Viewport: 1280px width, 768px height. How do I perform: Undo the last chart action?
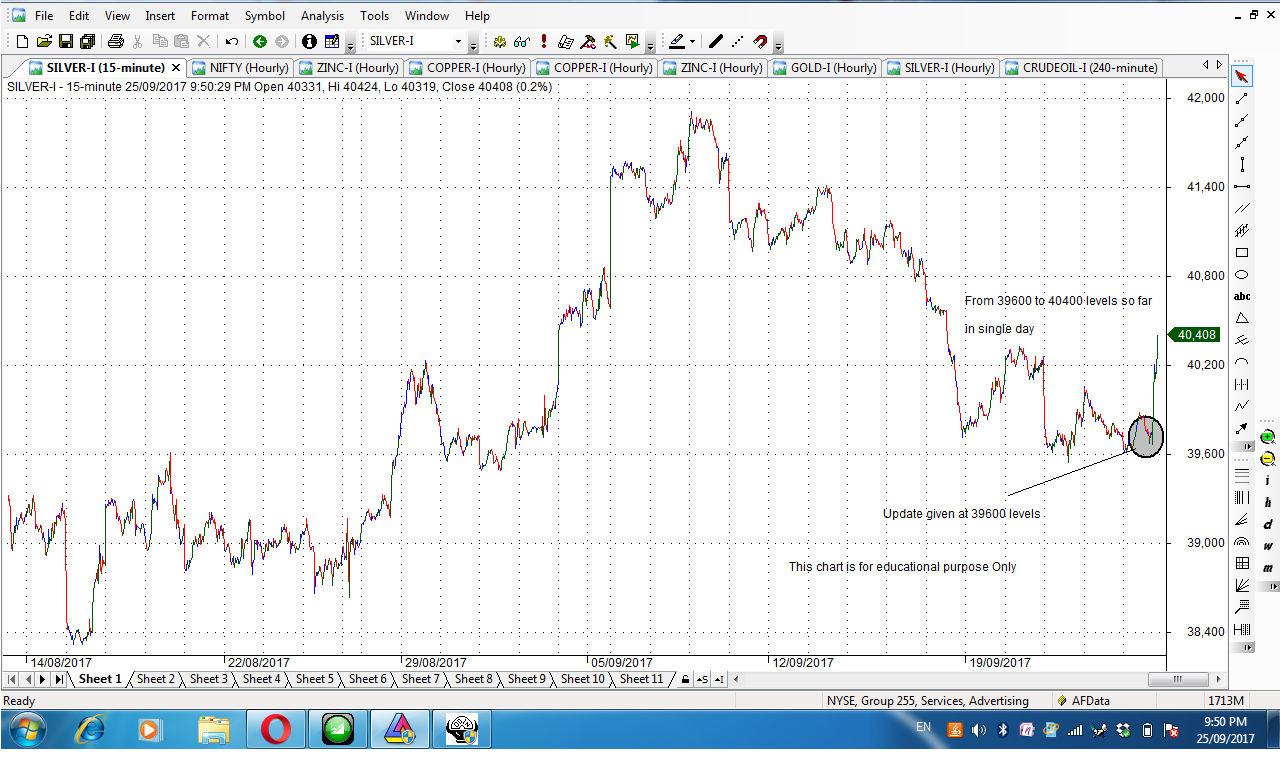(229, 41)
